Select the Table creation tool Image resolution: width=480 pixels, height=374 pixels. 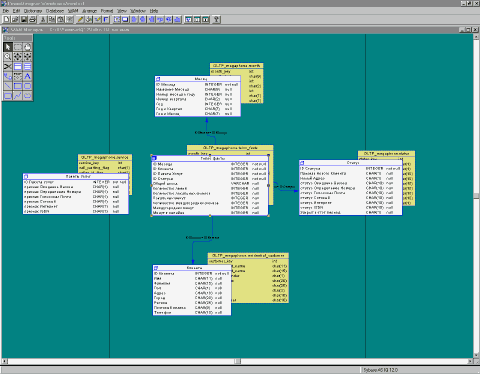[x=18, y=66]
